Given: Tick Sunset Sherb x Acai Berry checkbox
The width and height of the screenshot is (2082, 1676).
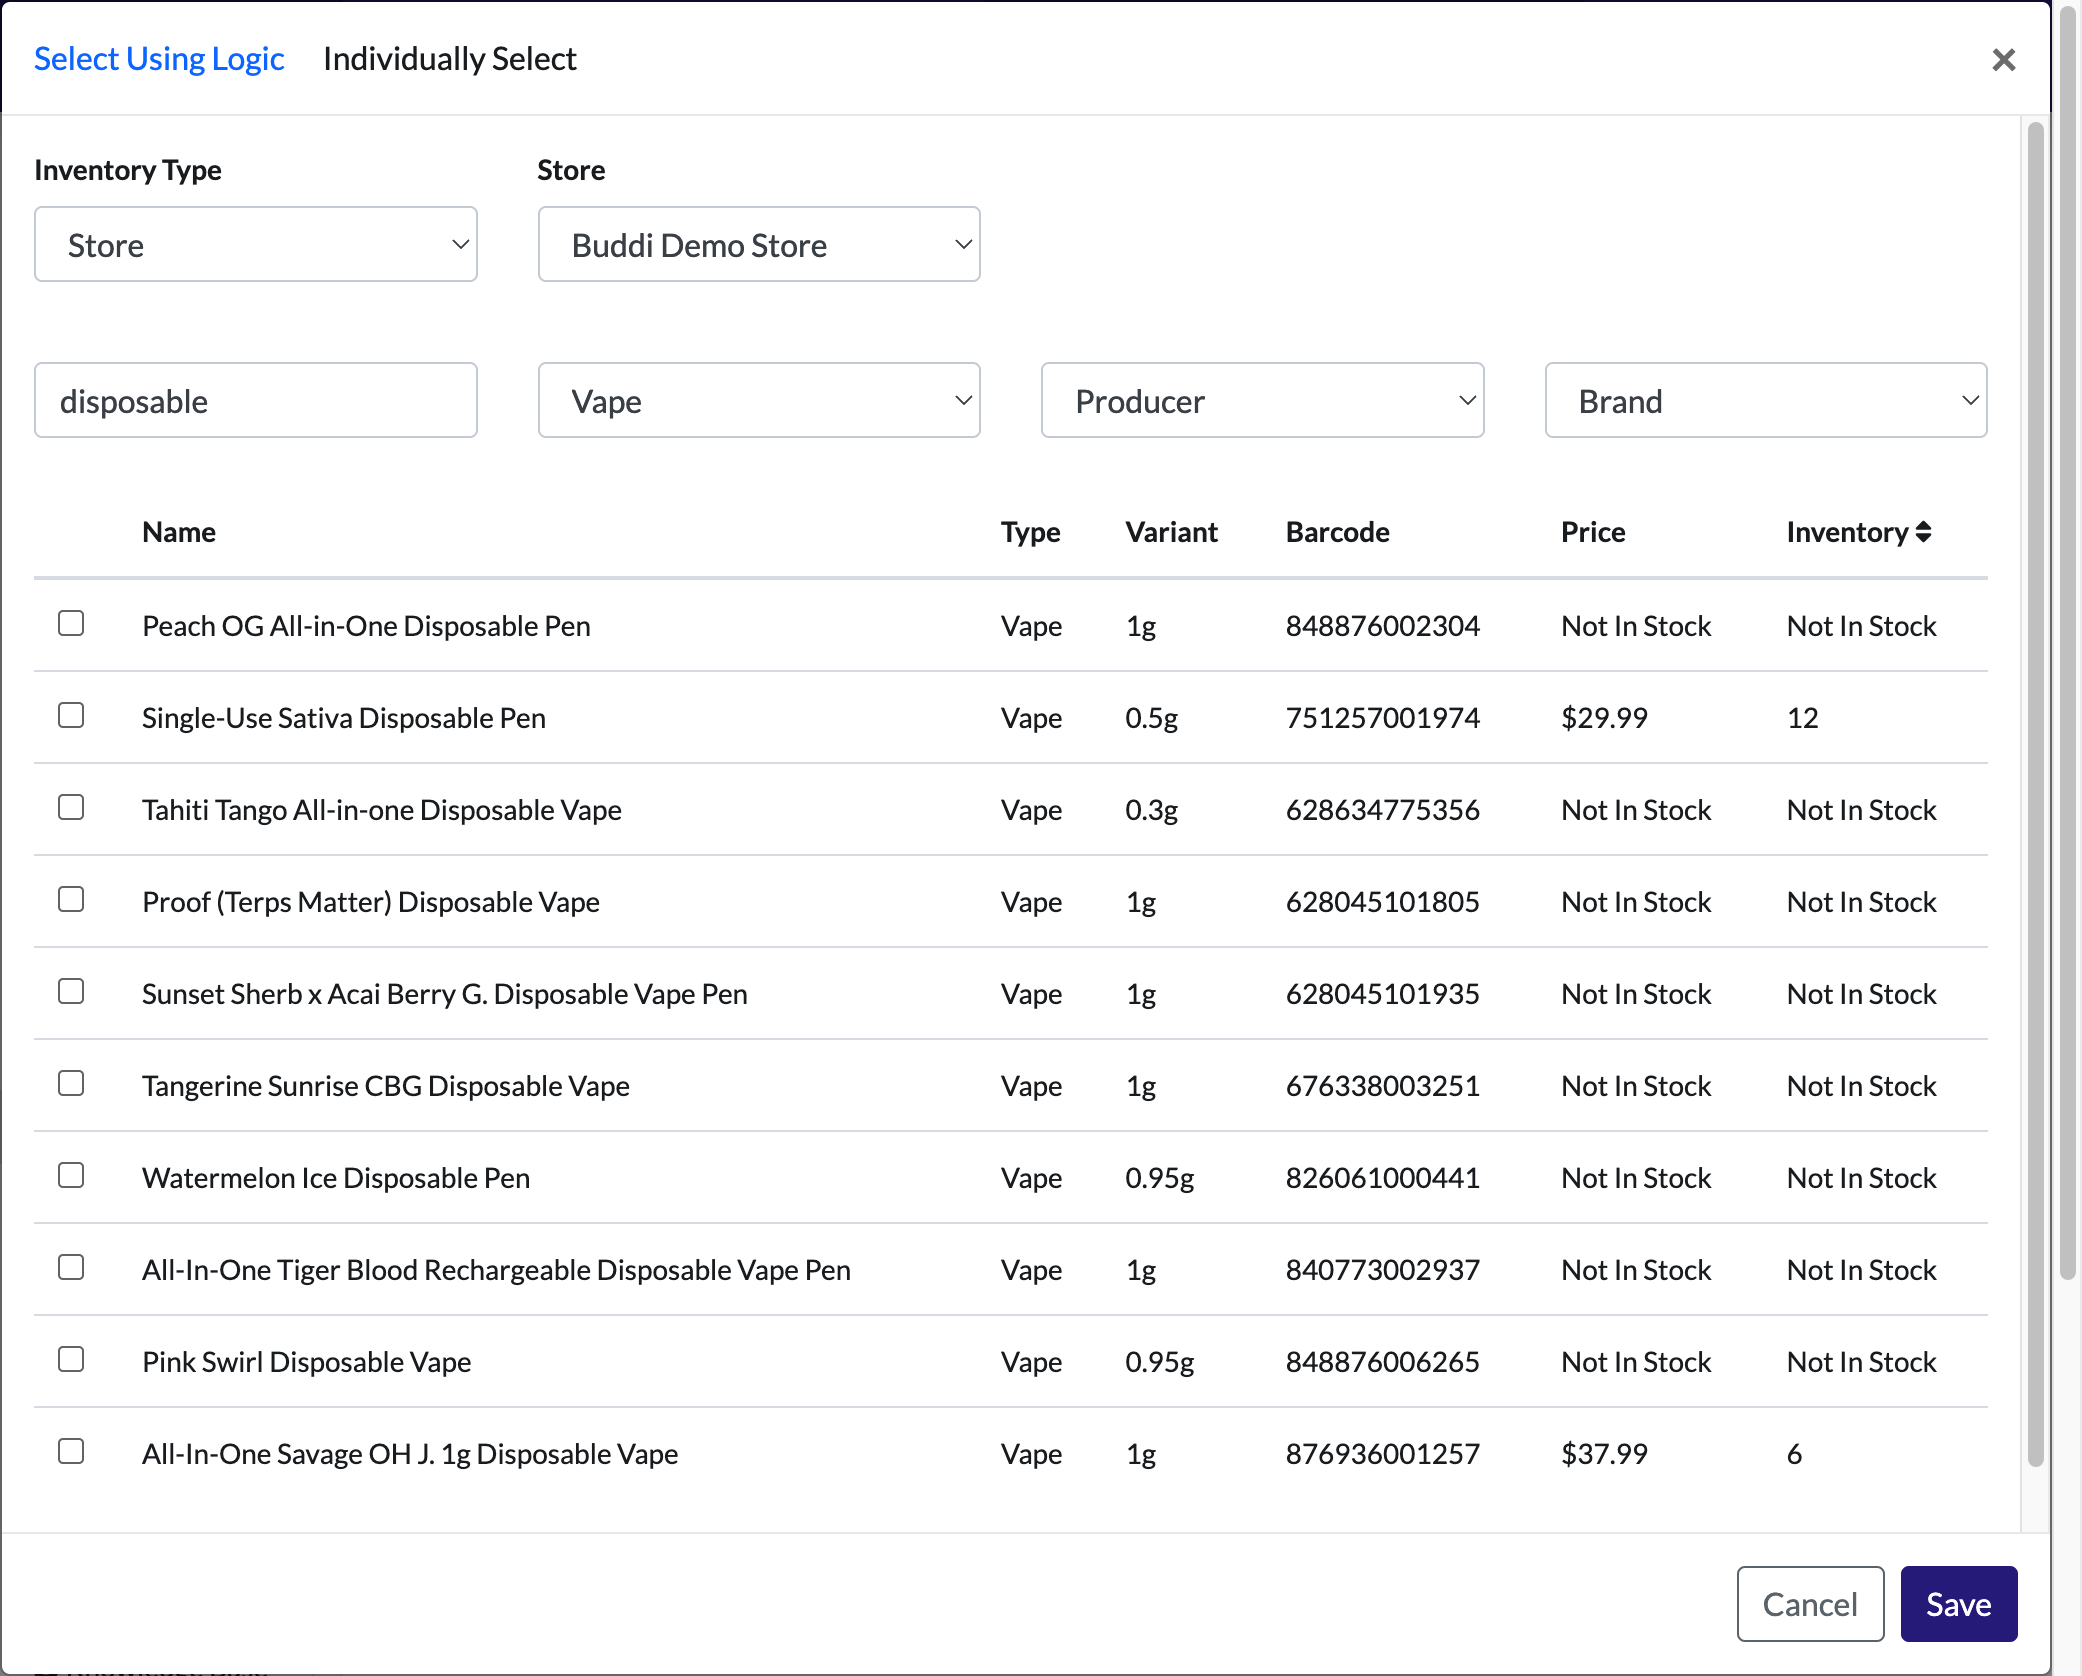Looking at the screenshot, I should click(x=71, y=992).
